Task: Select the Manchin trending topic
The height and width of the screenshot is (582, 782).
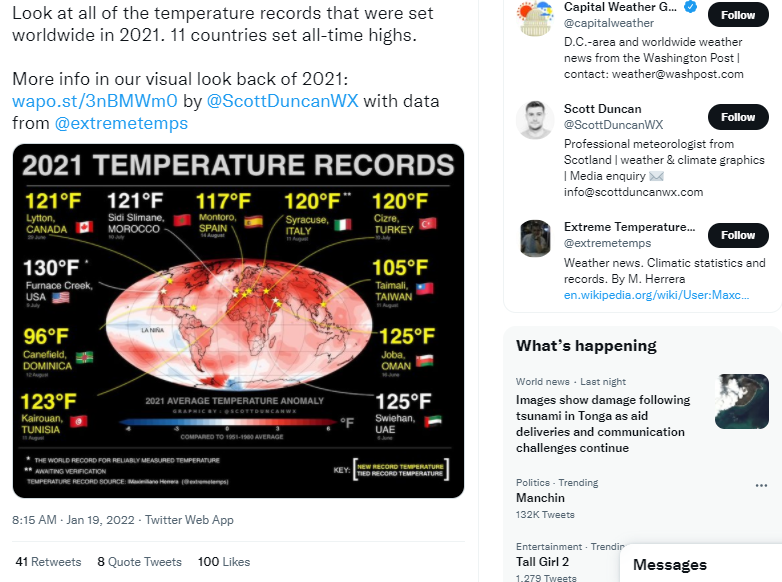Action: (x=541, y=498)
